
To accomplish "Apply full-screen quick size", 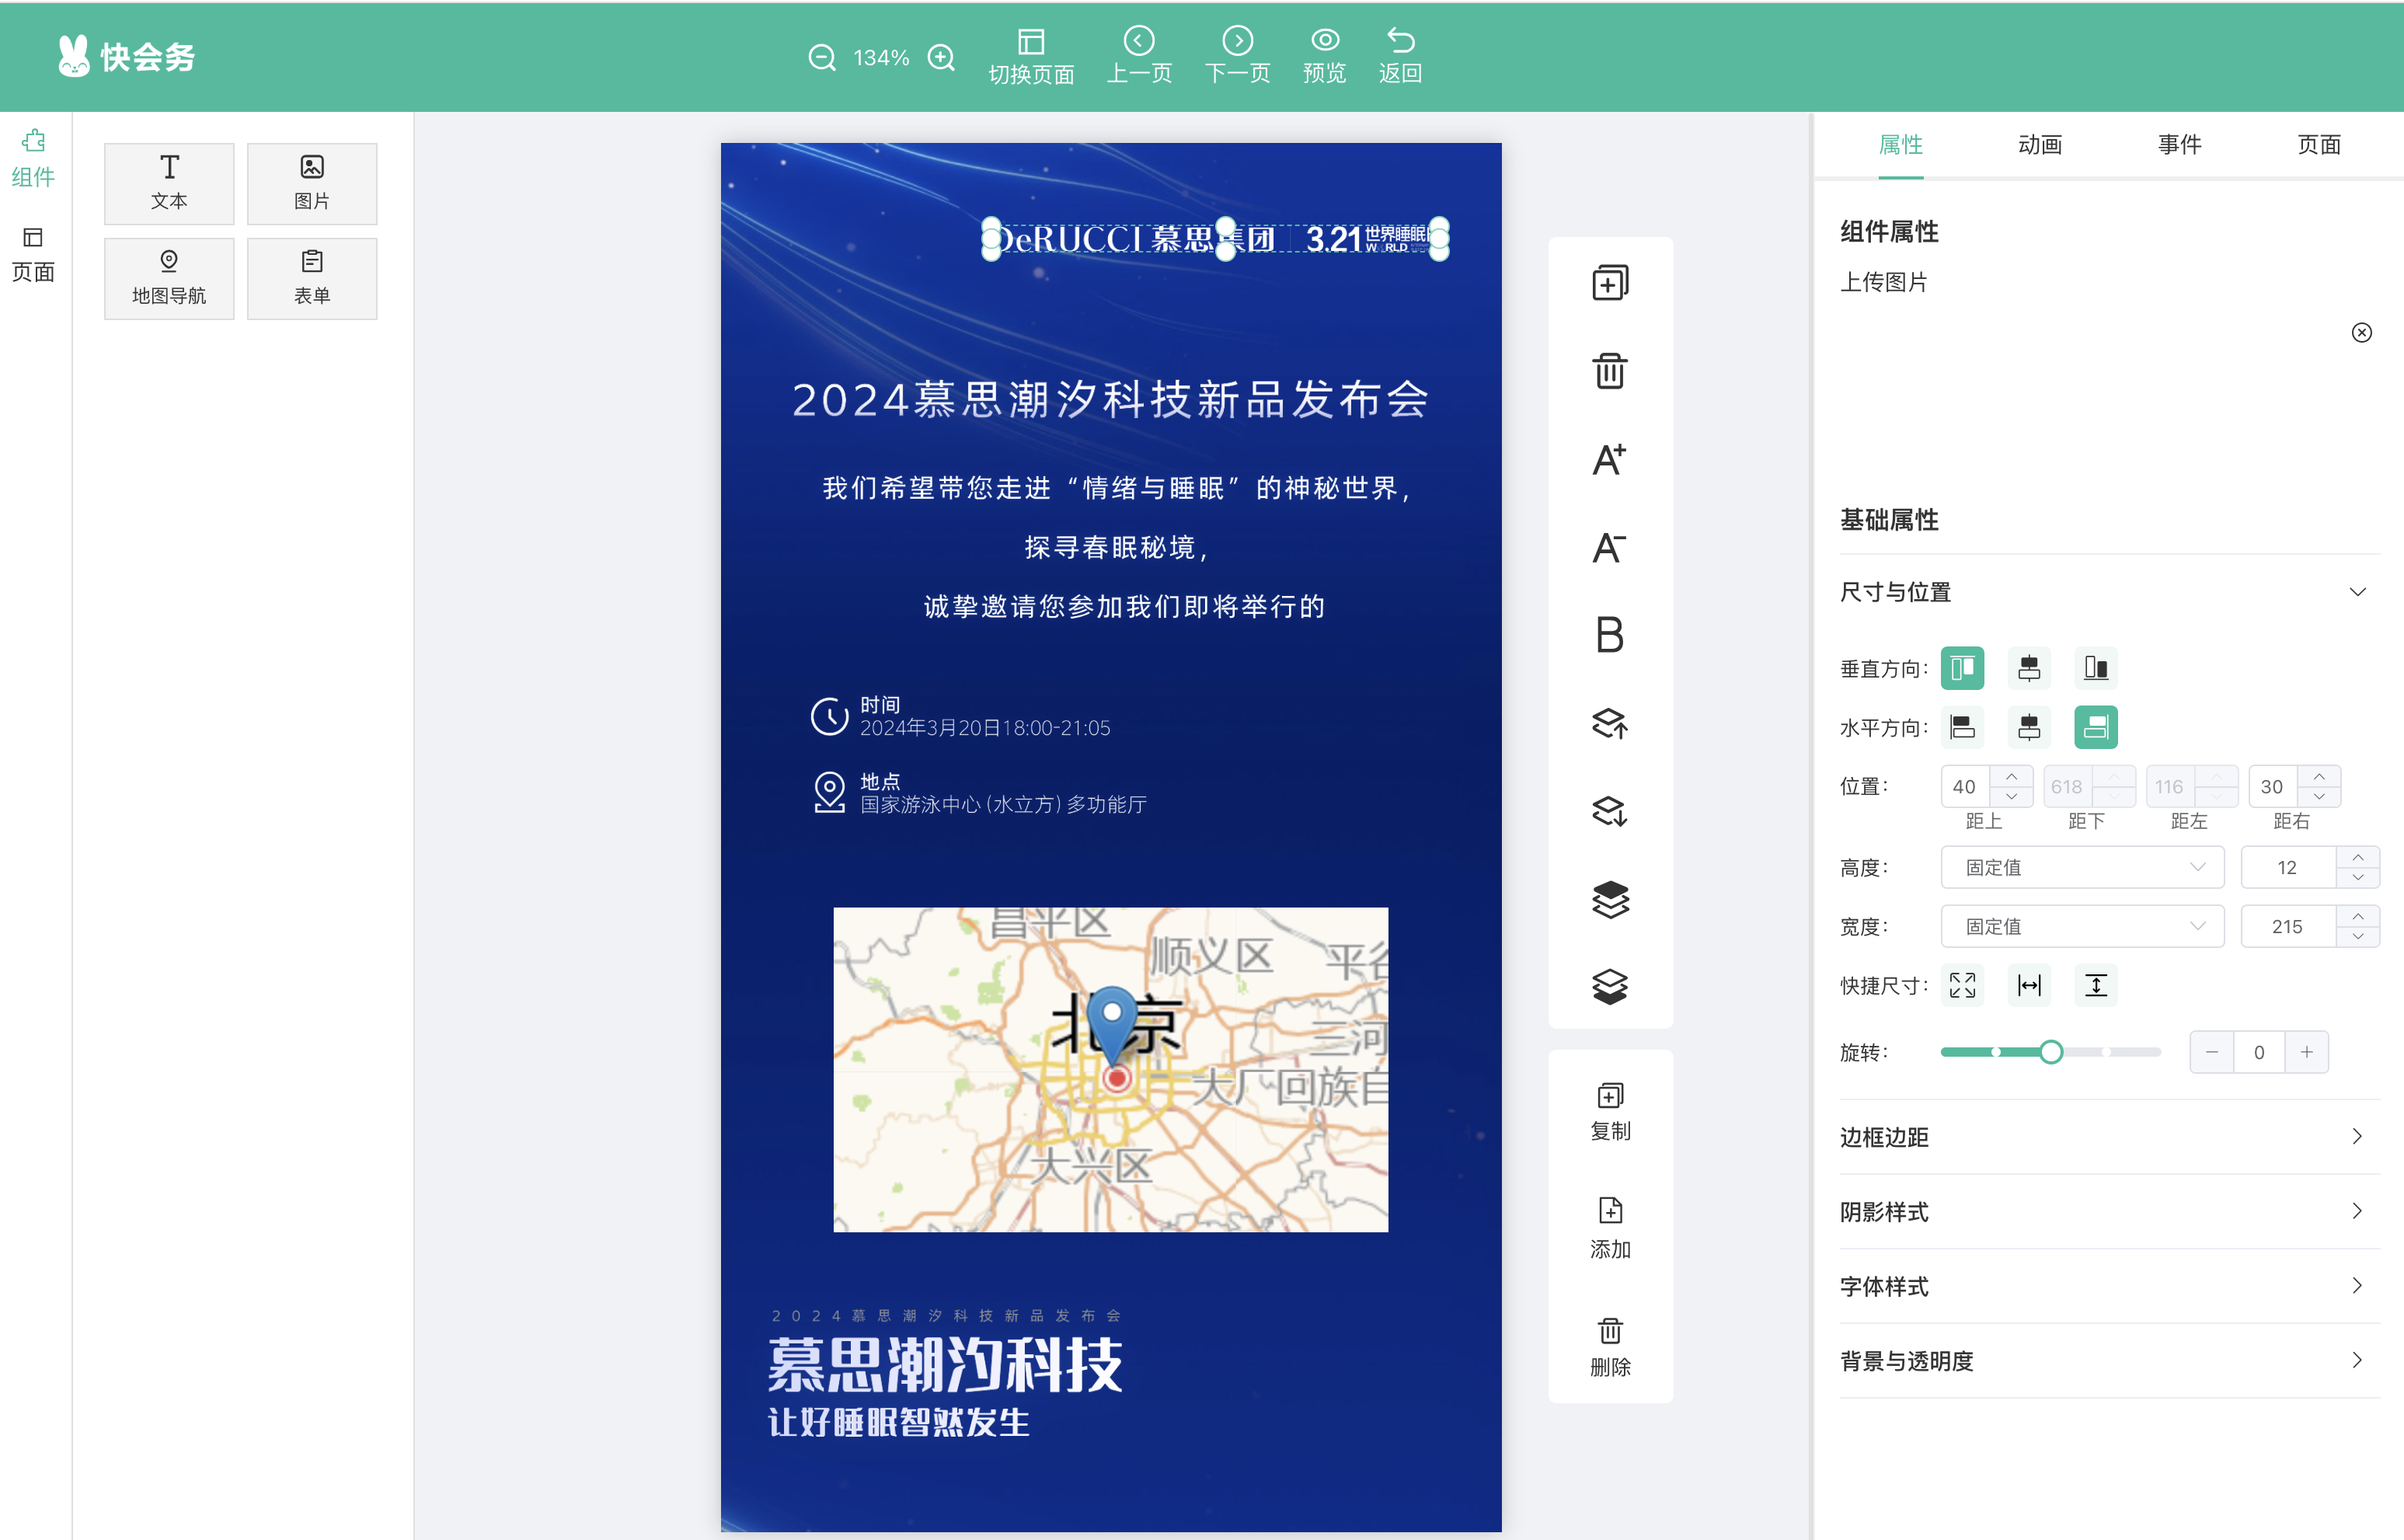I will coord(1962,985).
